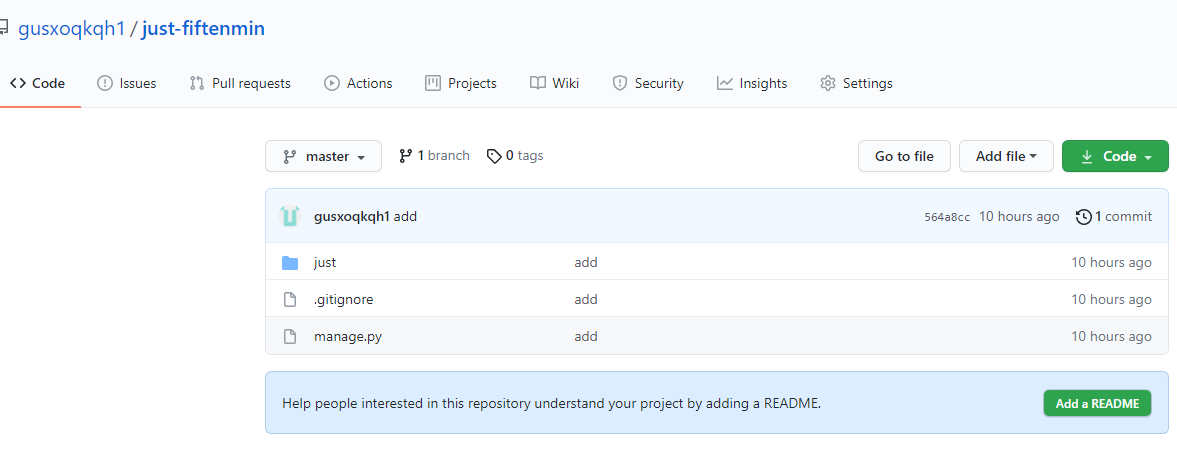1177x450 pixels.
Task: Click the repository icon beside owner name
Action: point(3,28)
